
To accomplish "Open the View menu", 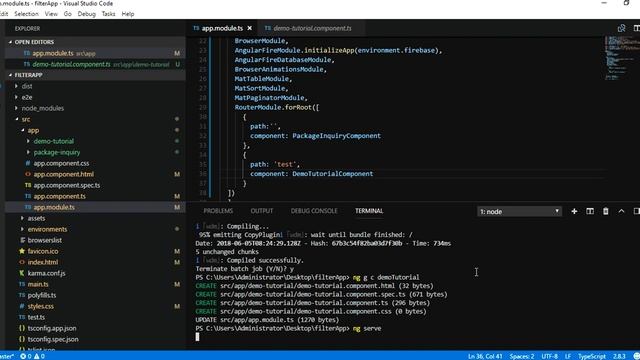I will coord(51,14).
